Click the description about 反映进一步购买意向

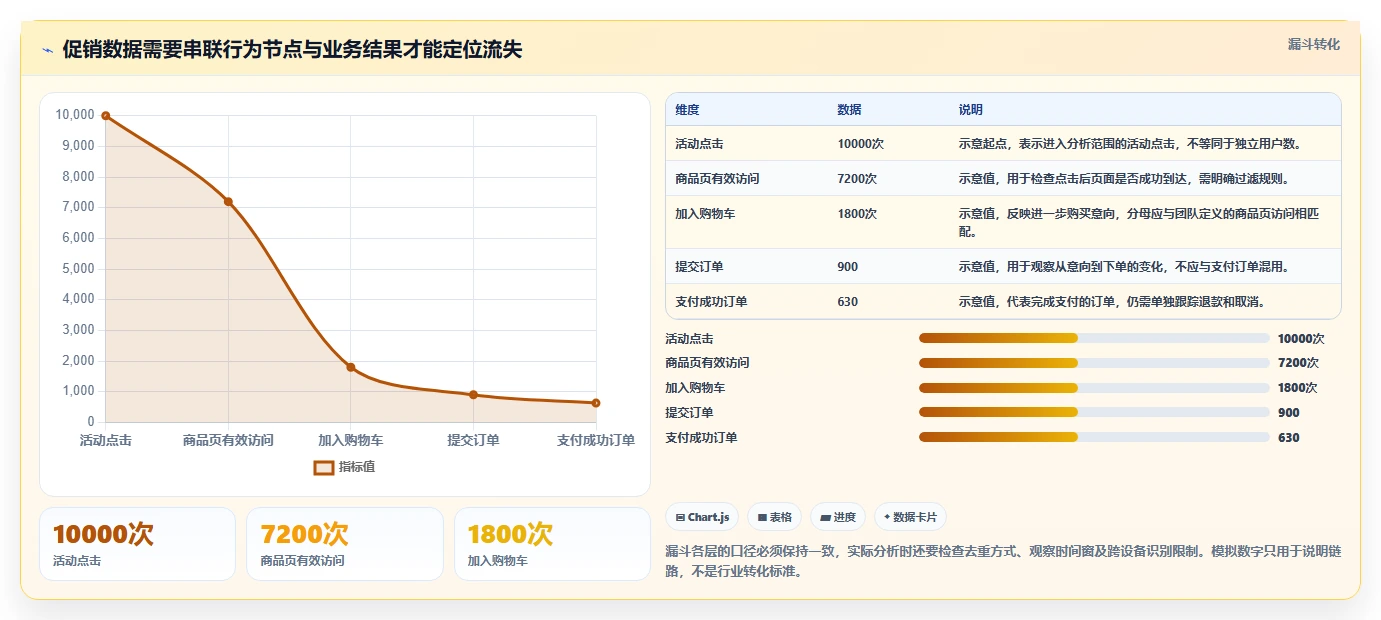1137,223
